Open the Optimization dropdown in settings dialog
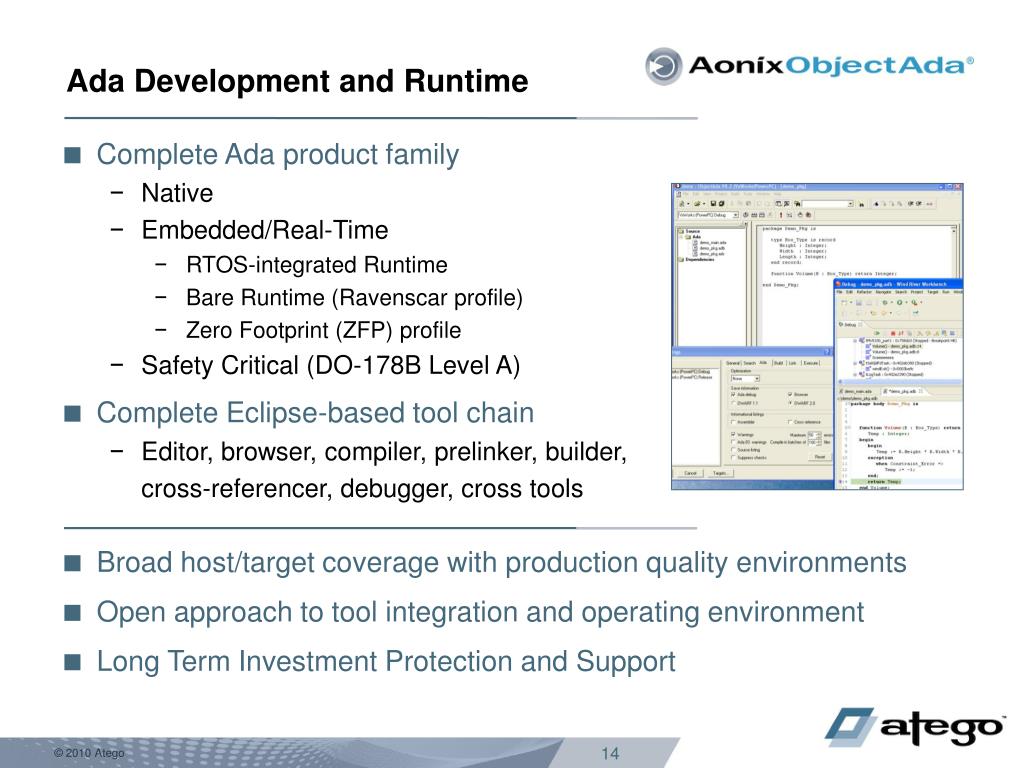Screen dimensions: 1024x768 (745, 379)
